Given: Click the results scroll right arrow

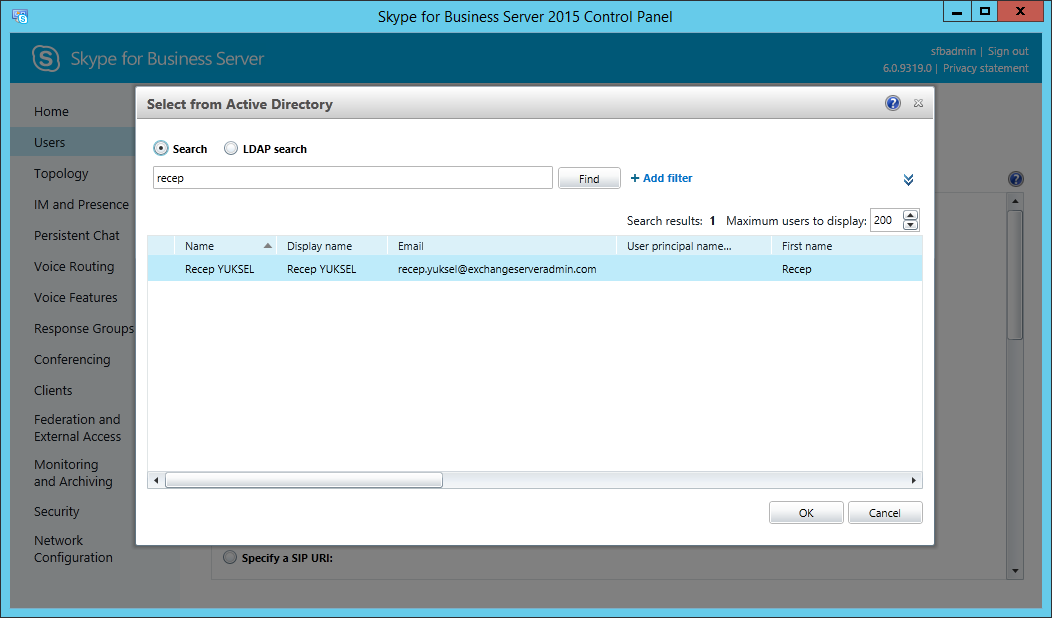Looking at the screenshot, I should pyautogui.click(x=914, y=480).
